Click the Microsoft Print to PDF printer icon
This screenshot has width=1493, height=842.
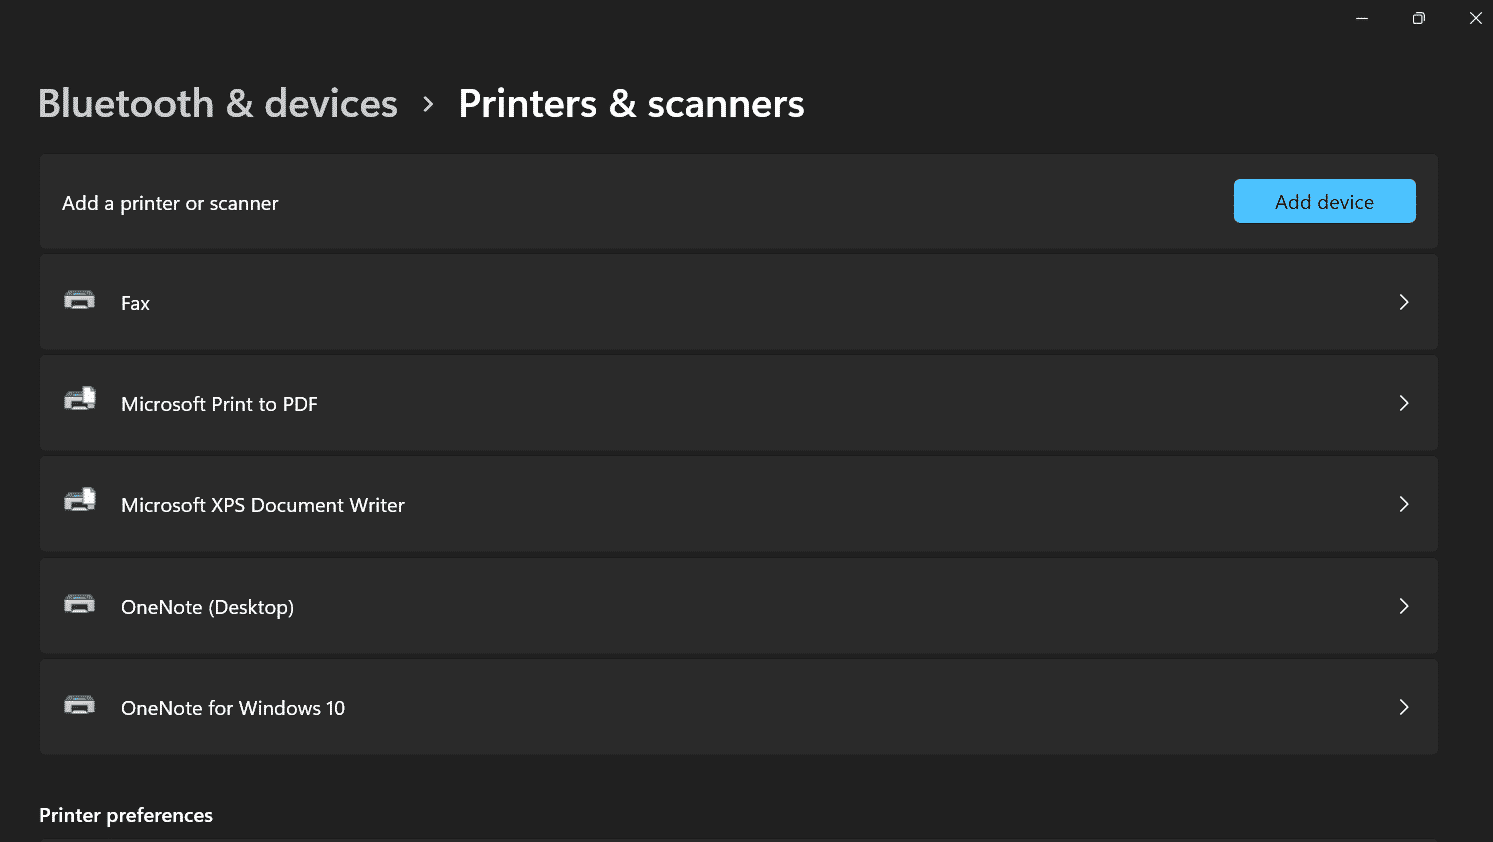80,399
